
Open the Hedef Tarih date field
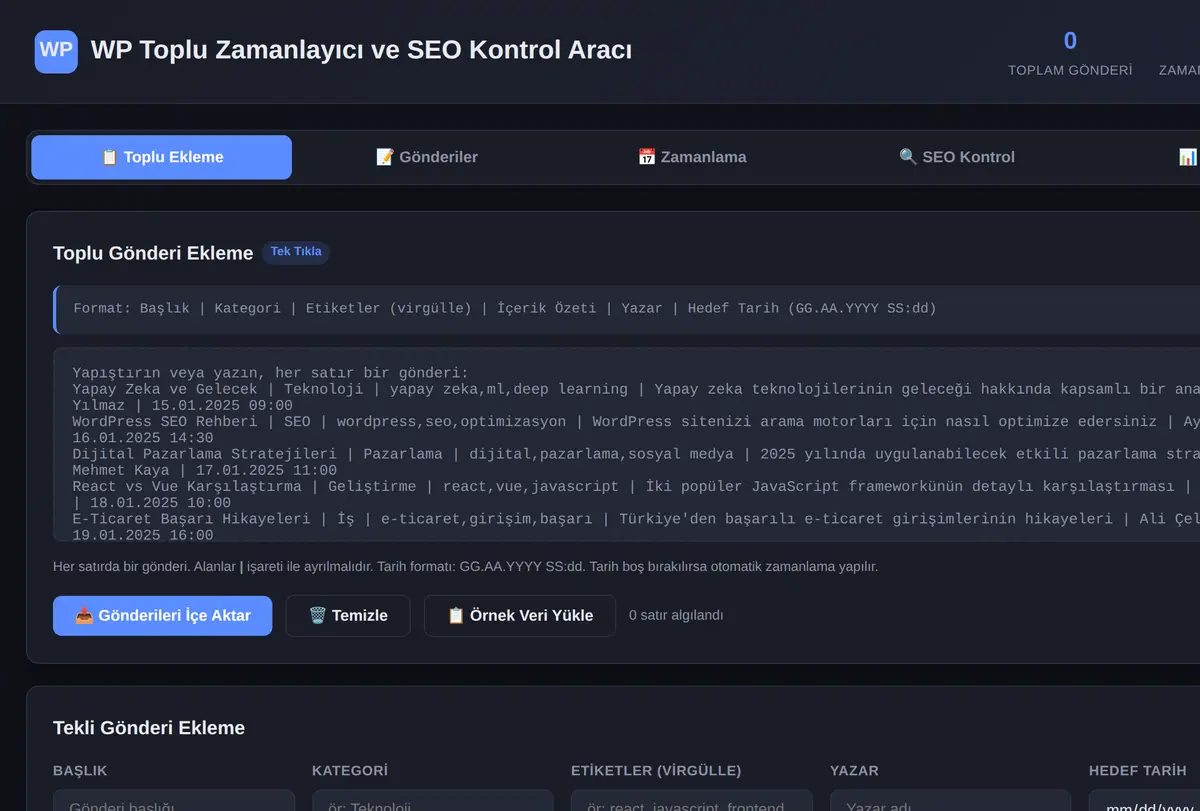pos(1144,800)
